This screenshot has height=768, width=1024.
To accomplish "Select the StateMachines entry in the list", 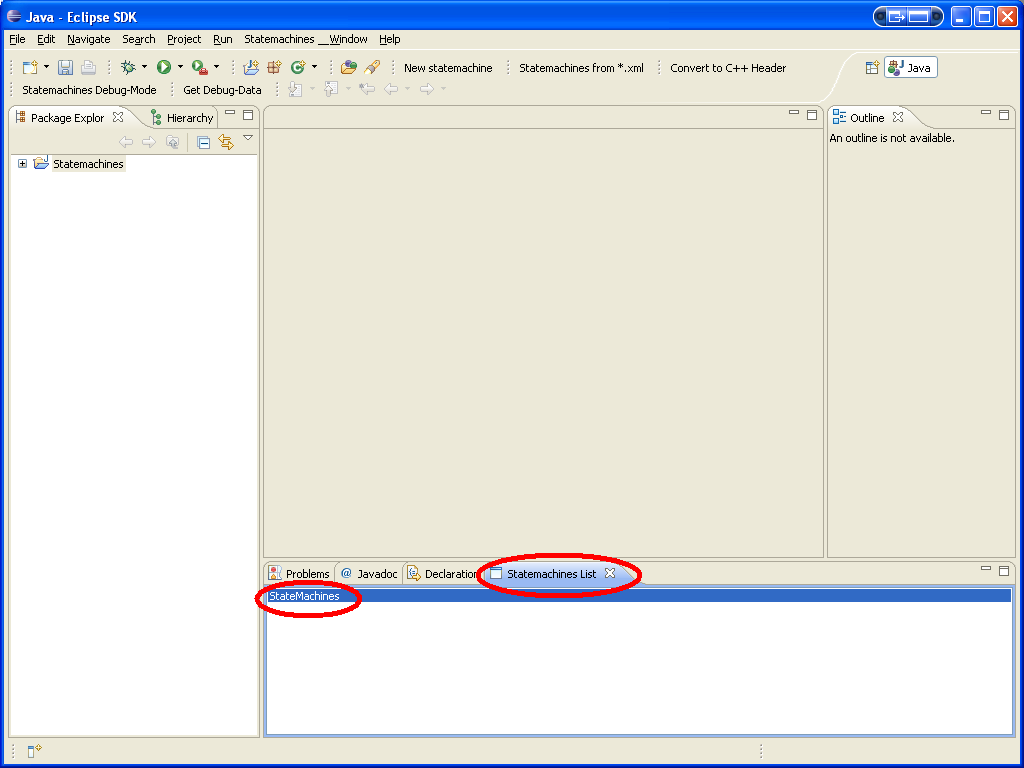I will pos(639,596).
